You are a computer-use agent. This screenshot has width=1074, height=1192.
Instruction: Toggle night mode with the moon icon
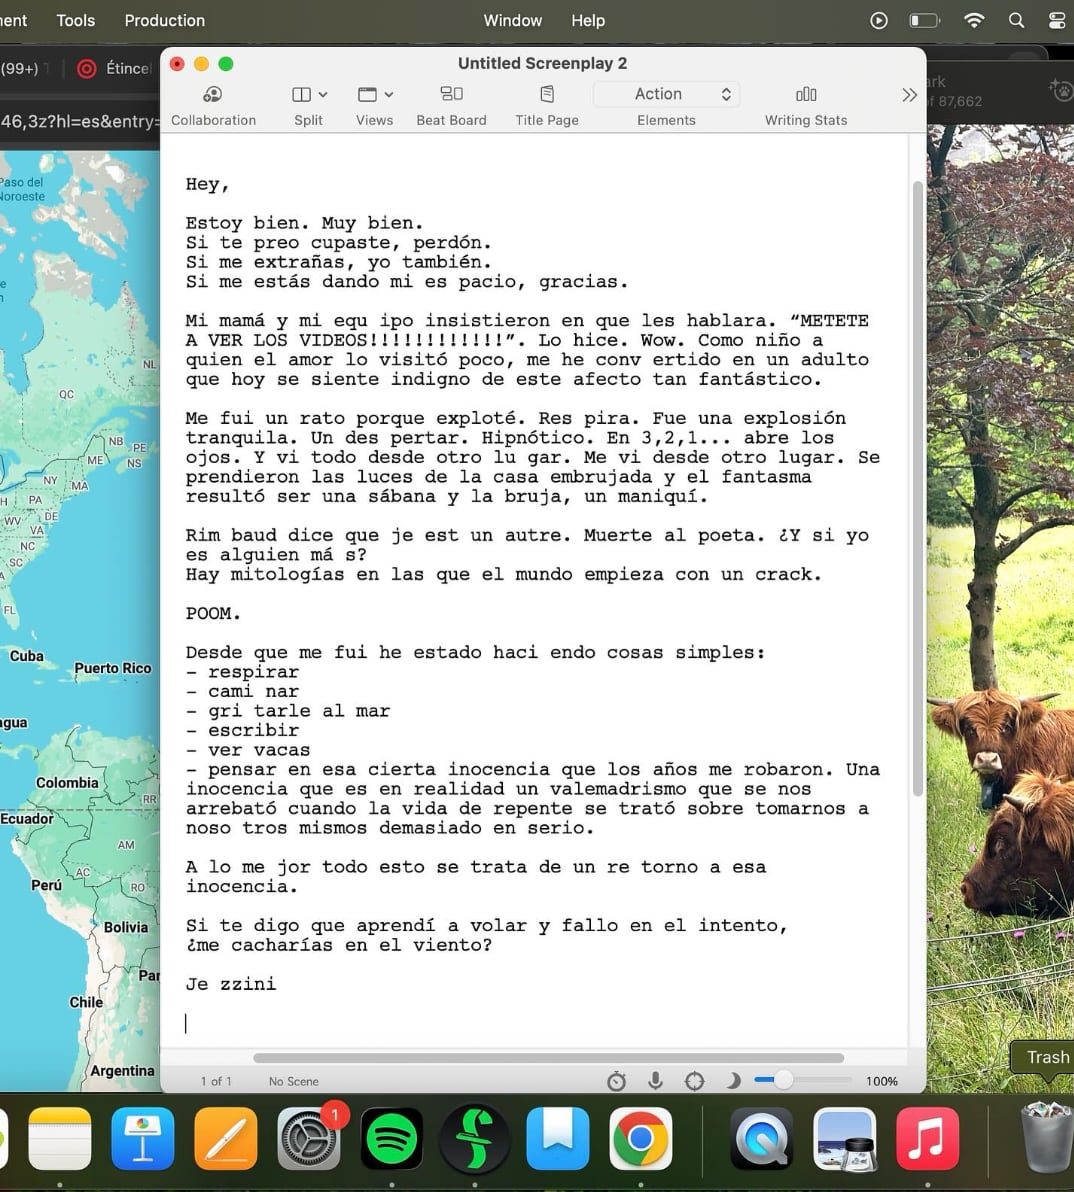click(x=733, y=1081)
